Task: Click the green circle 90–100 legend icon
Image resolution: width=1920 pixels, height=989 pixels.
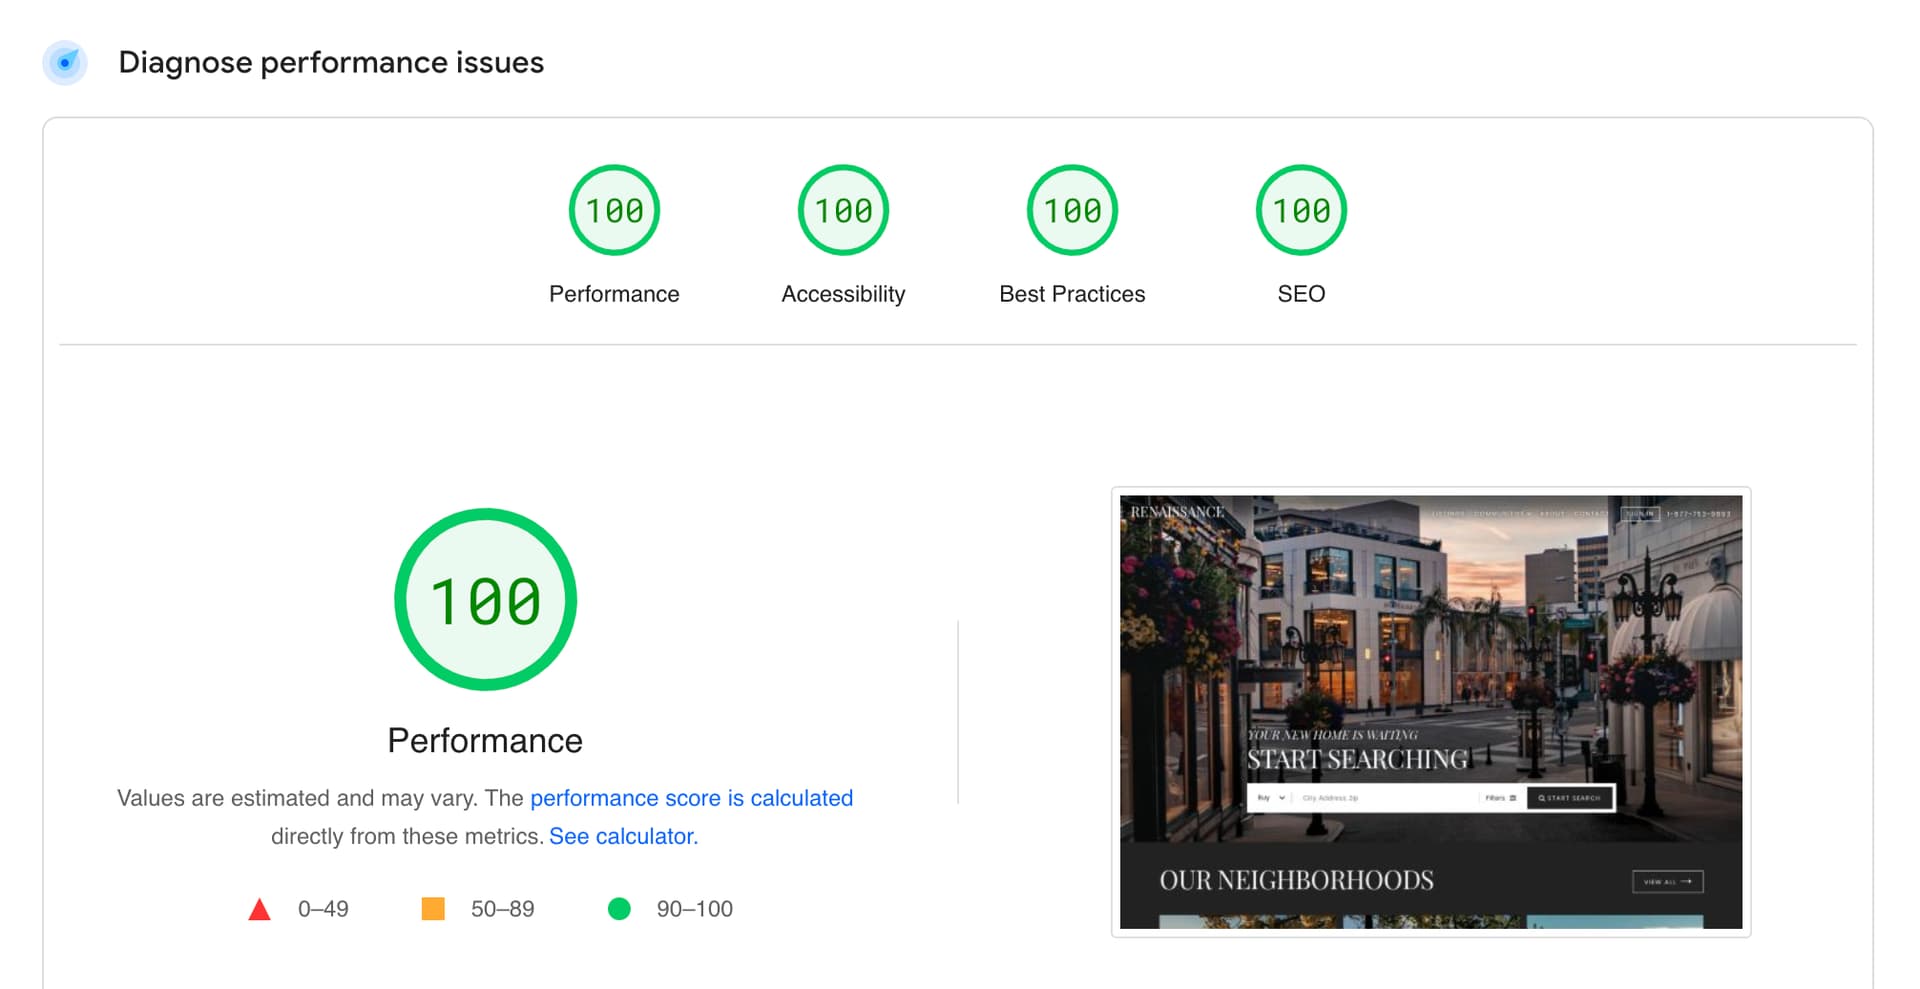Action: click(619, 909)
